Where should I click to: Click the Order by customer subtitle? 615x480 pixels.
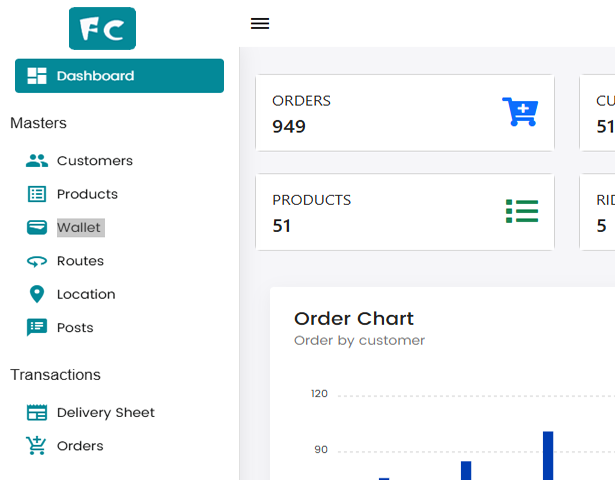pos(359,340)
